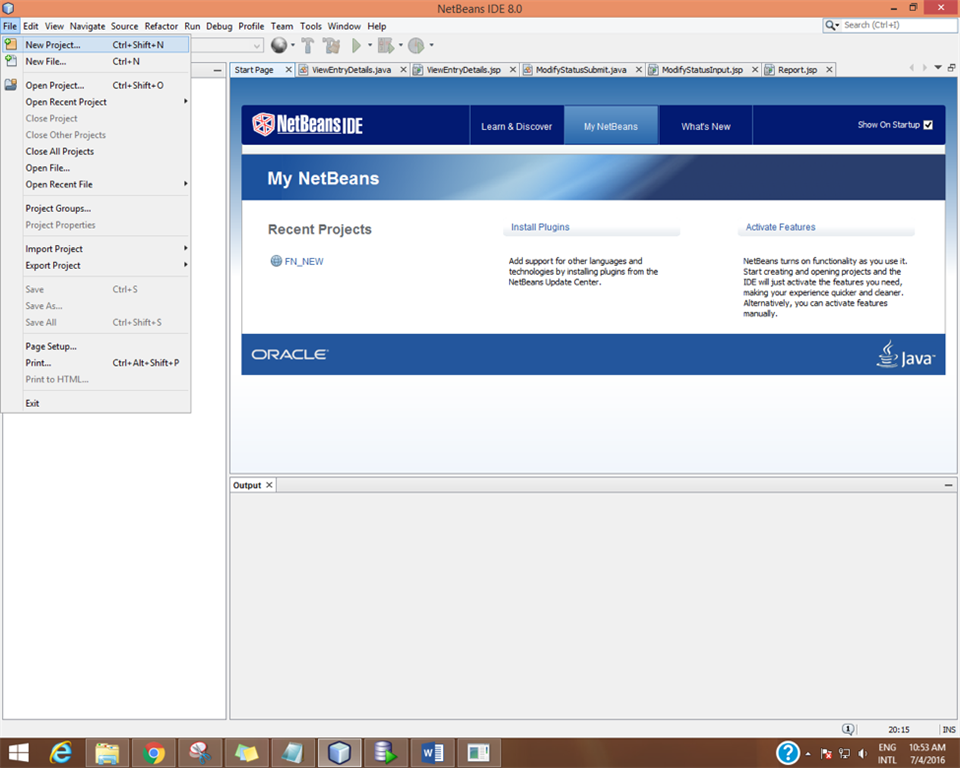Viewport: 960px width, 768px height.
Task: Click the Oracle logo link
Action: pyautogui.click(x=290, y=355)
